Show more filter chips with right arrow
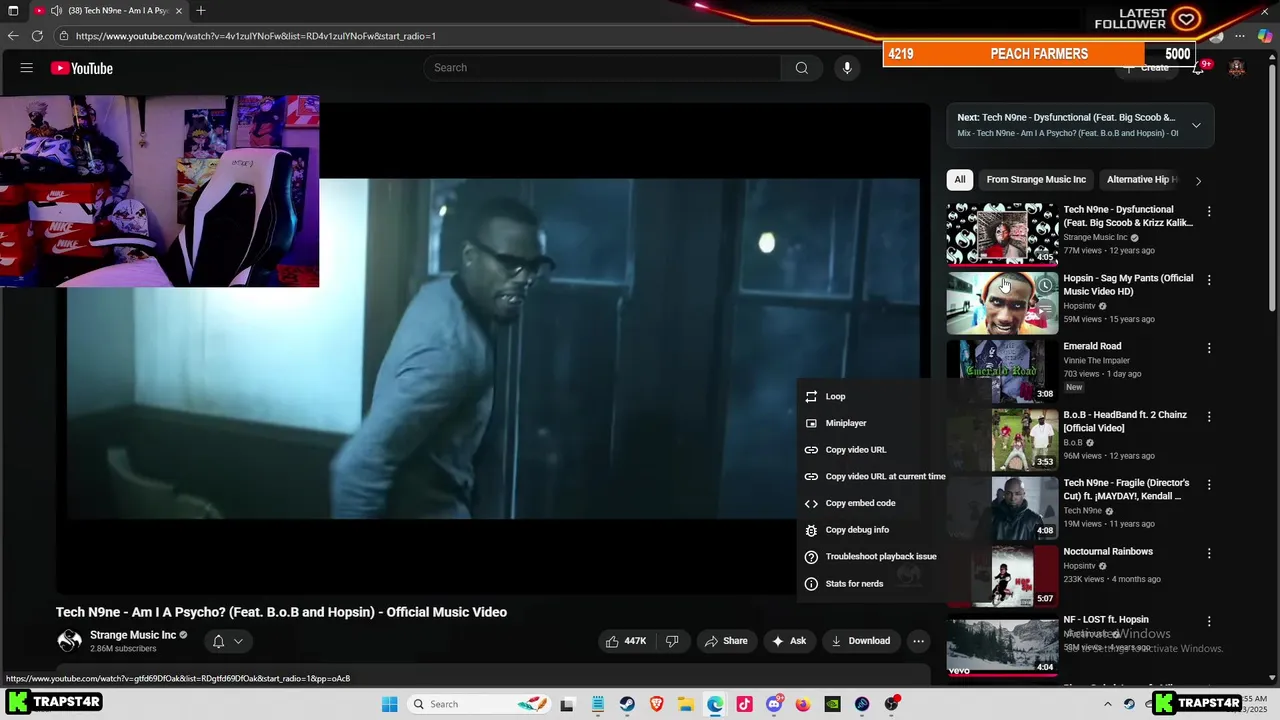Viewport: 1280px width, 720px height. pos(1198,180)
